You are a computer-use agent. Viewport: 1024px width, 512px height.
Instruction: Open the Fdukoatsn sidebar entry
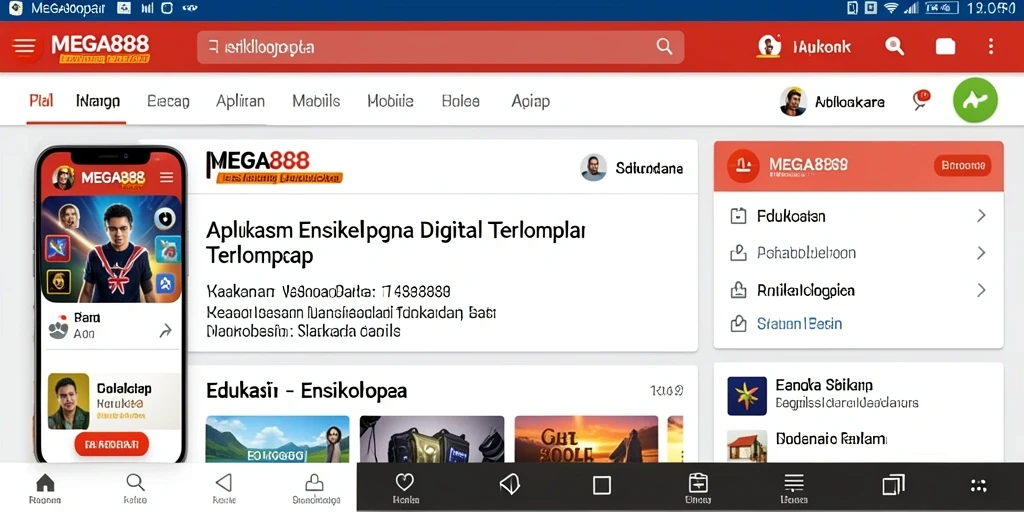[x=858, y=216]
